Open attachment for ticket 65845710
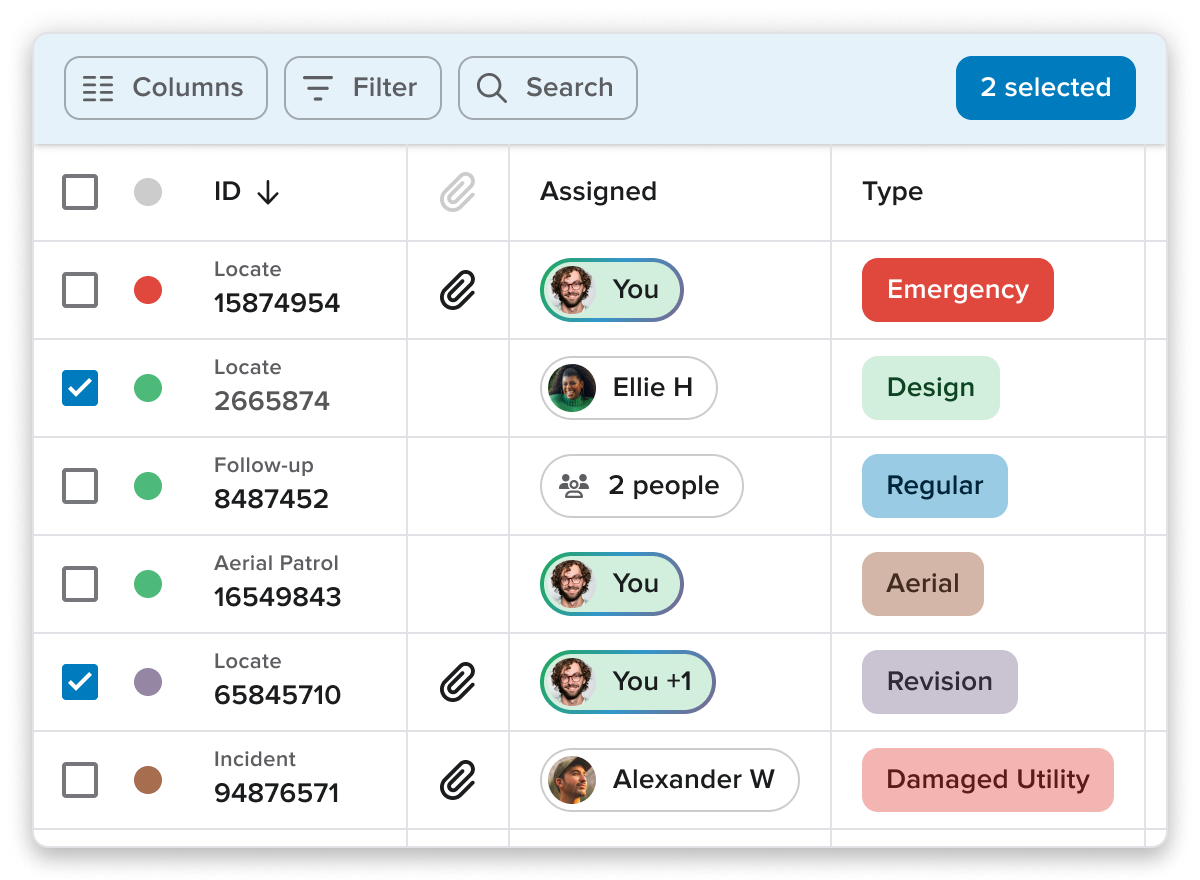 (457, 682)
